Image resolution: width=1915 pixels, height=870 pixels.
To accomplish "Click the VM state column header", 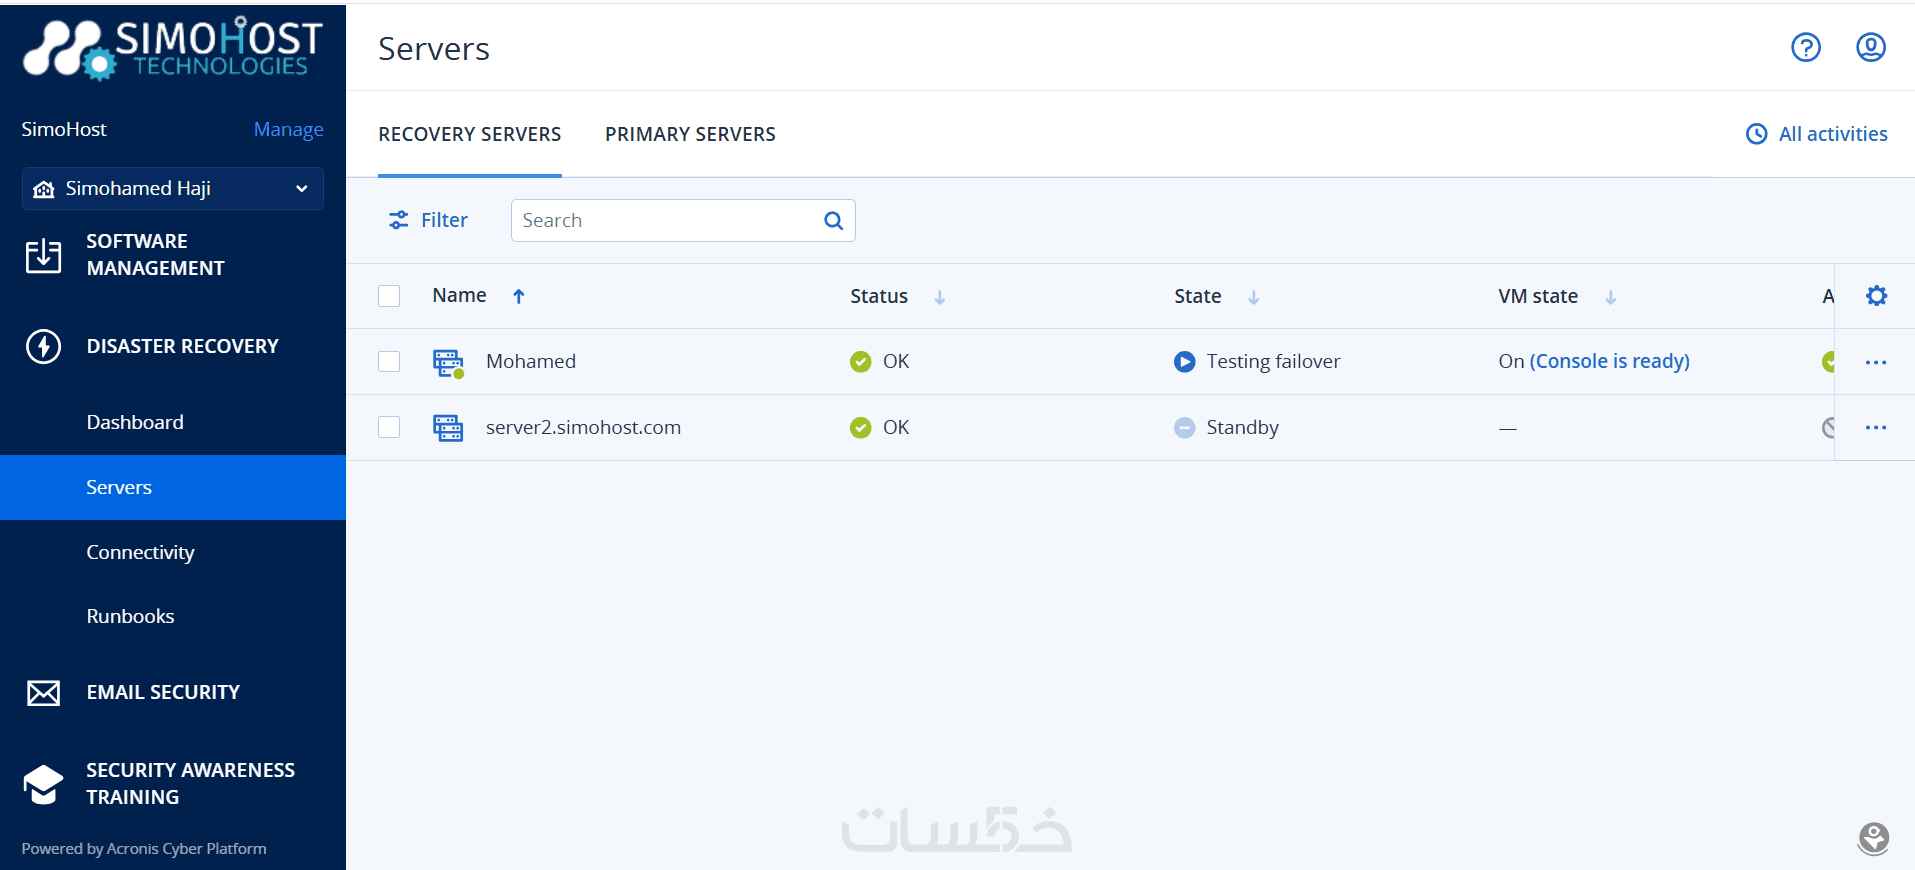I will (x=1538, y=296).
